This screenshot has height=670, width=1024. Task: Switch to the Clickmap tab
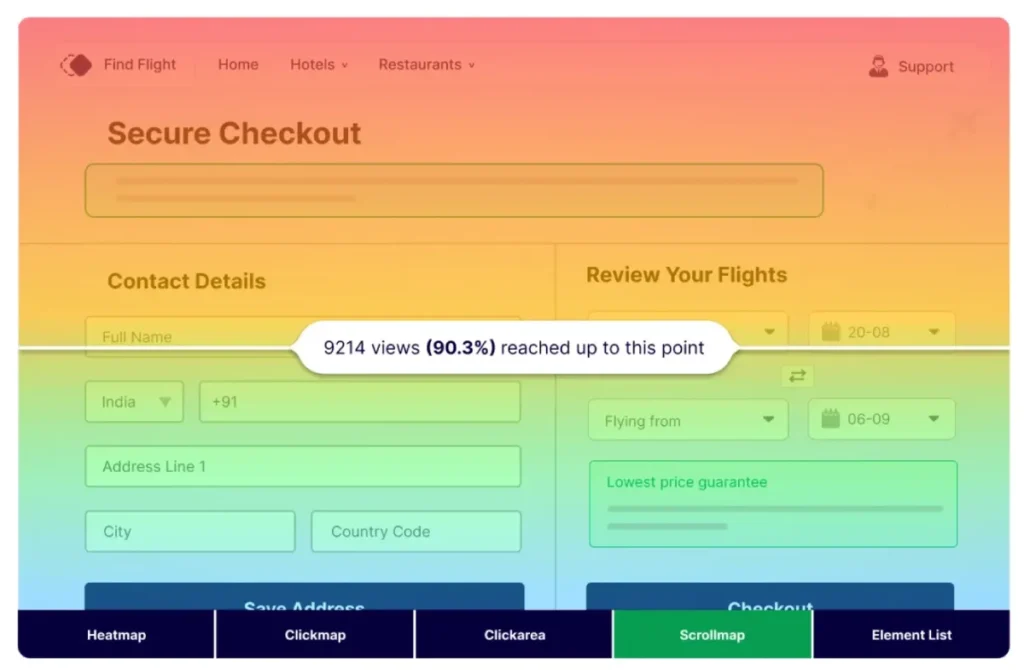pyautogui.click(x=314, y=634)
